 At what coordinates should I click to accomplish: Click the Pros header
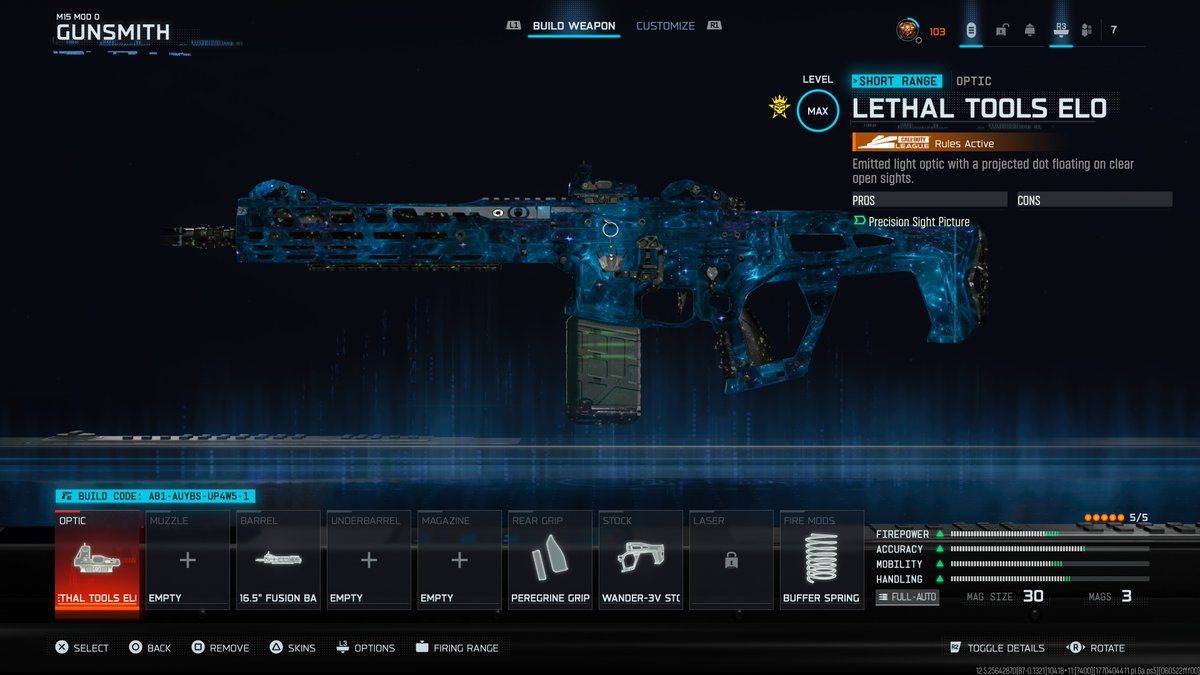931,200
